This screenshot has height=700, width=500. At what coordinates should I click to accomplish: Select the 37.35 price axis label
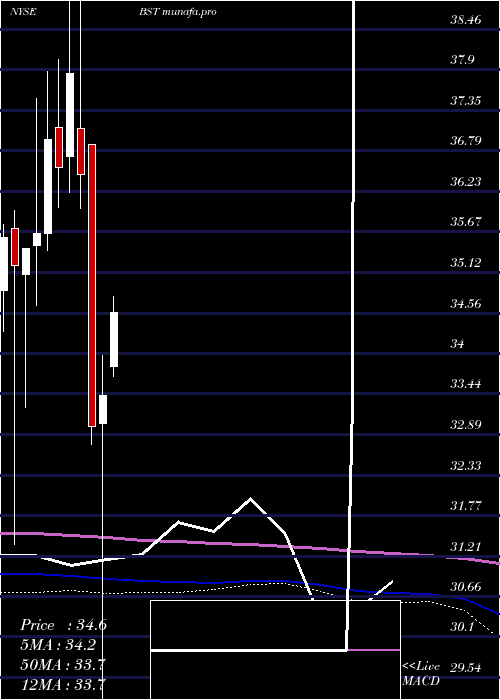(x=466, y=101)
